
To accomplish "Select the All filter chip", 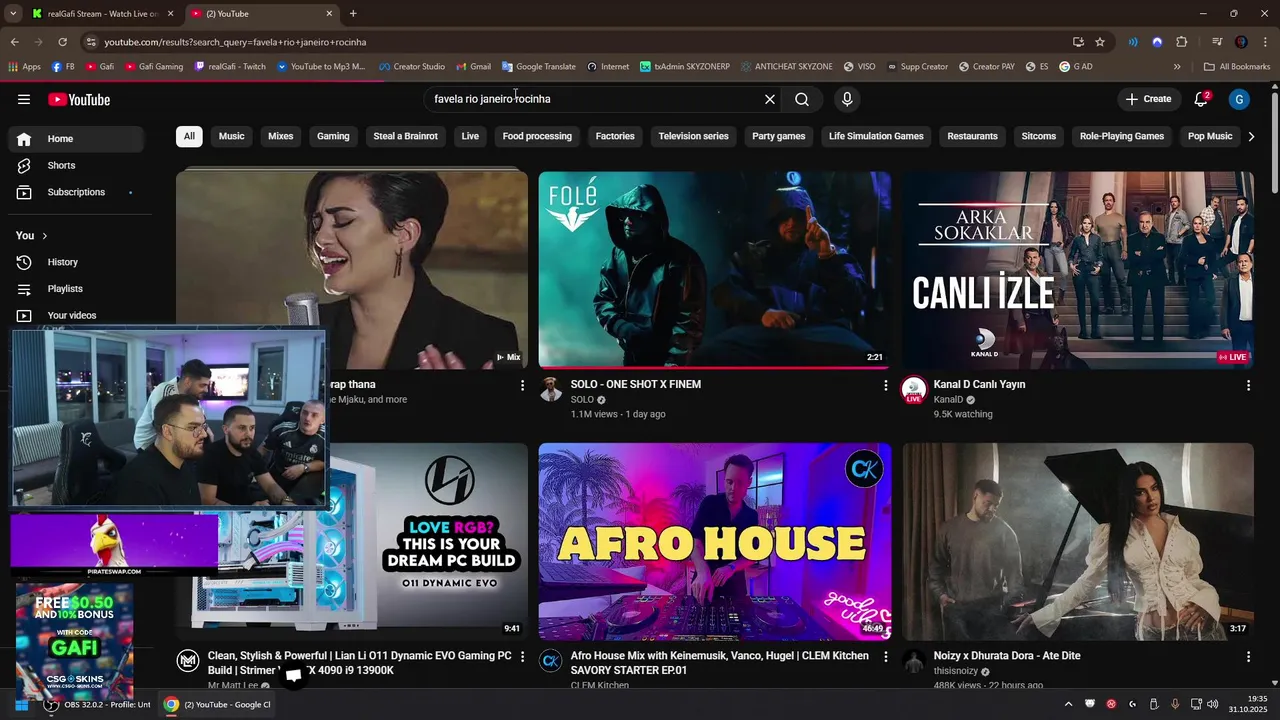I will (x=189, y=136).
